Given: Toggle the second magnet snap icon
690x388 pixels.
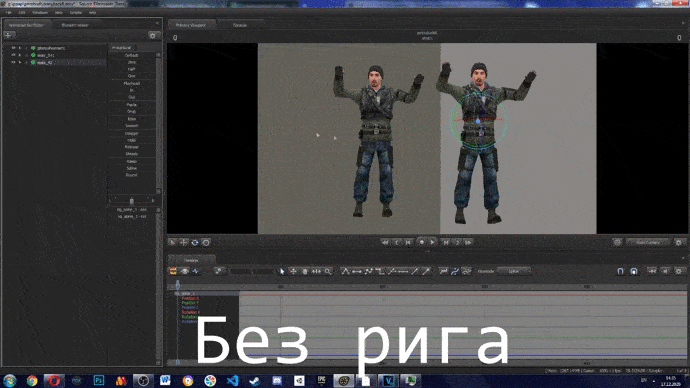Looking at the screenshot, I should [634, 271].
